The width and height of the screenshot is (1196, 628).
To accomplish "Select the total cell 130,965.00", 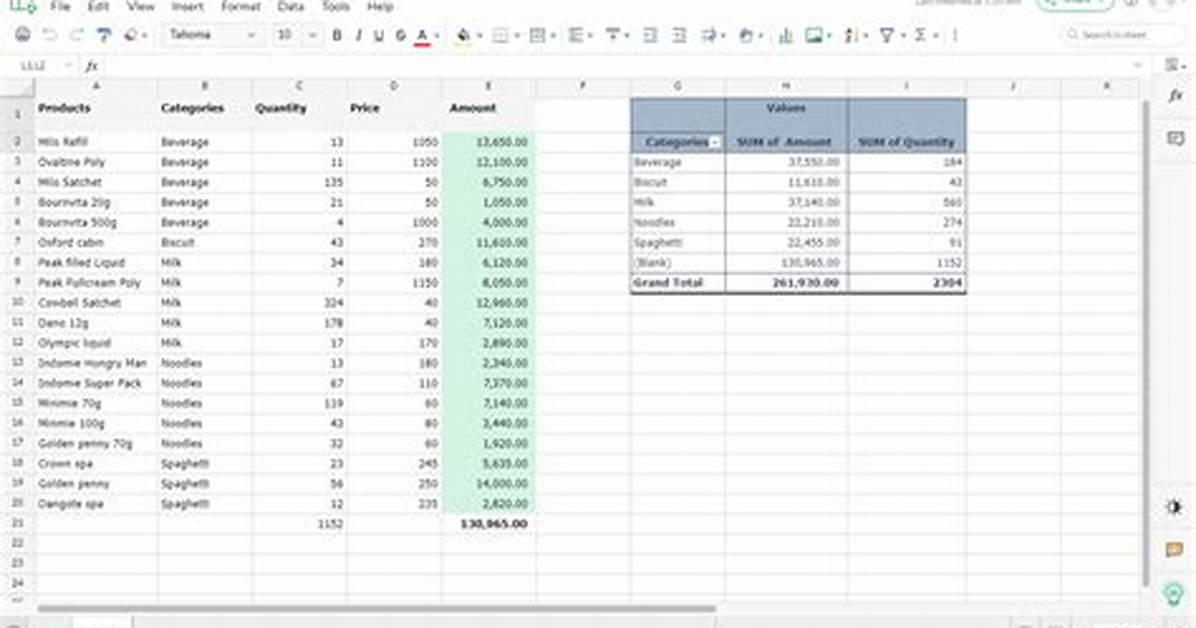I will tap(488, 524).
